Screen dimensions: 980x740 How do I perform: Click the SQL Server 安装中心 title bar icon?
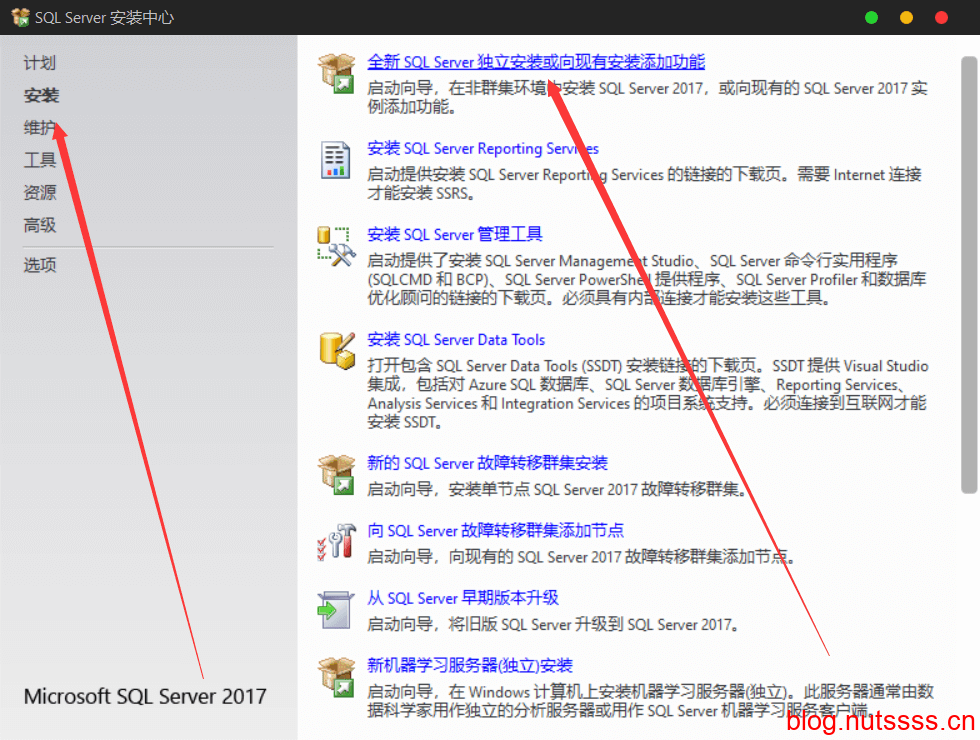click(21, 17)
